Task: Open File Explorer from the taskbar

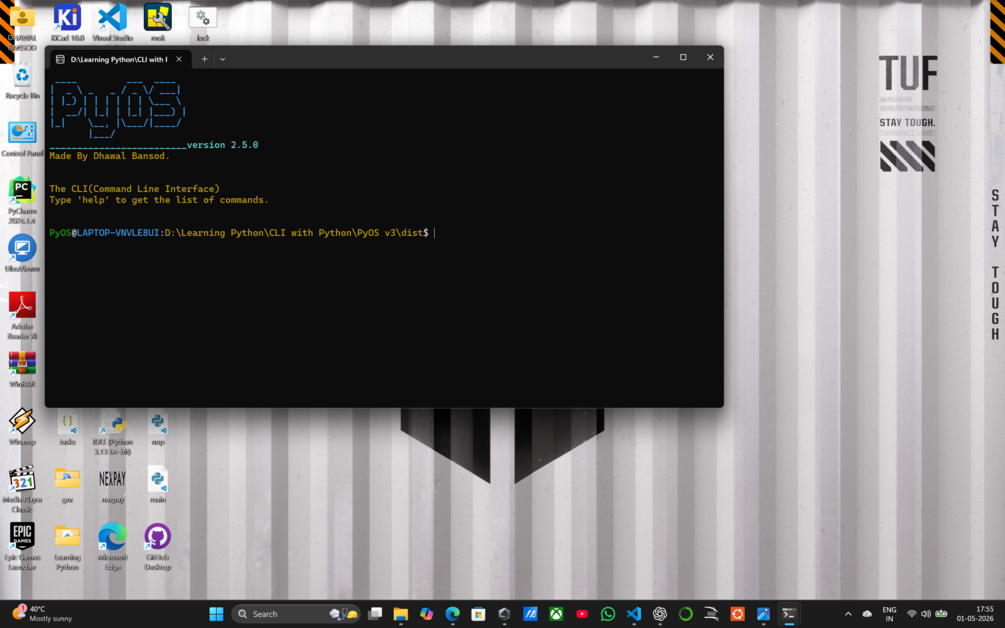Action: click(401, 614)
